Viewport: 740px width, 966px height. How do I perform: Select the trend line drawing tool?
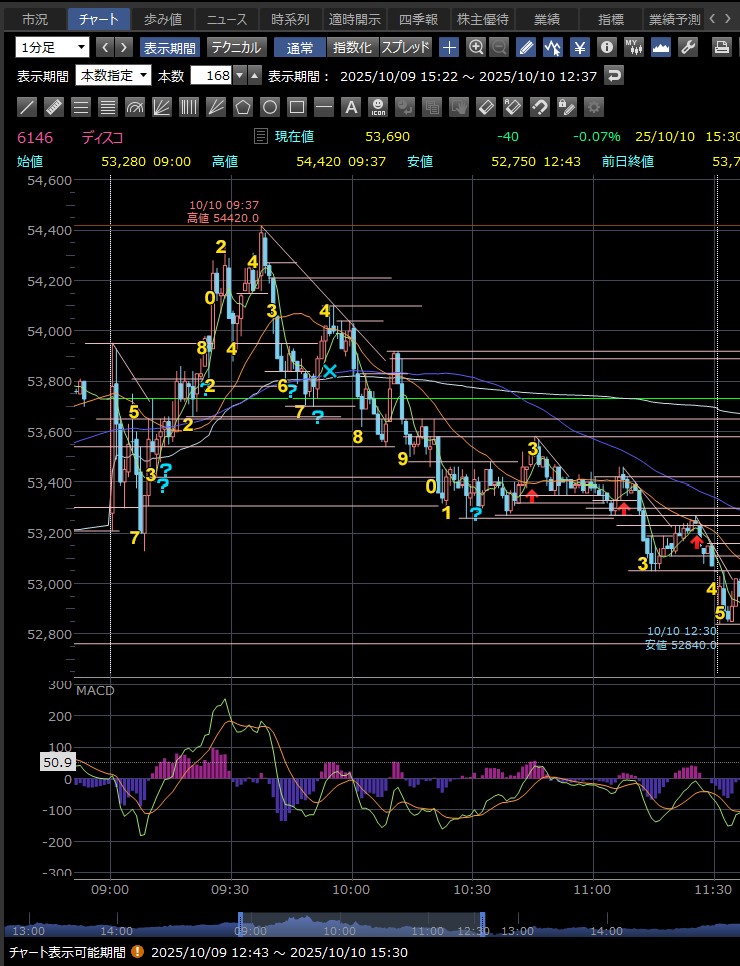[x=27, y=107]
